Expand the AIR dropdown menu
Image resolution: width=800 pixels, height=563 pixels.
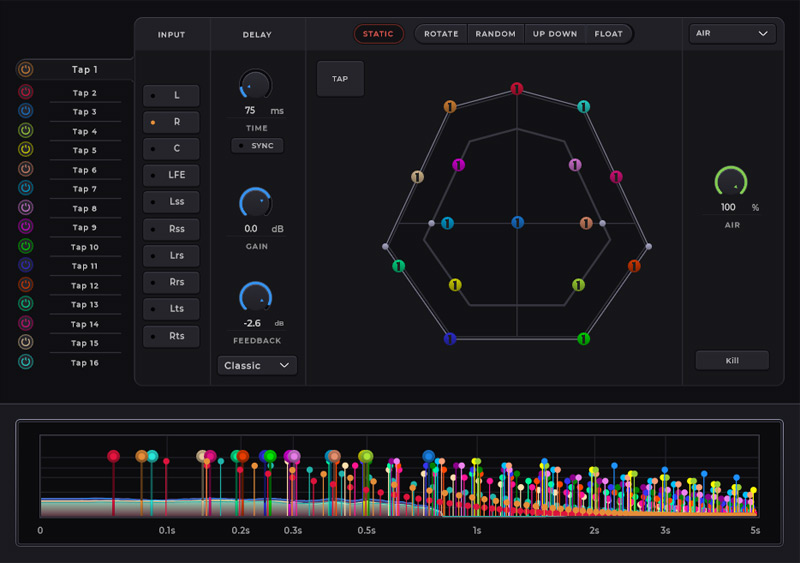(733, 34)
